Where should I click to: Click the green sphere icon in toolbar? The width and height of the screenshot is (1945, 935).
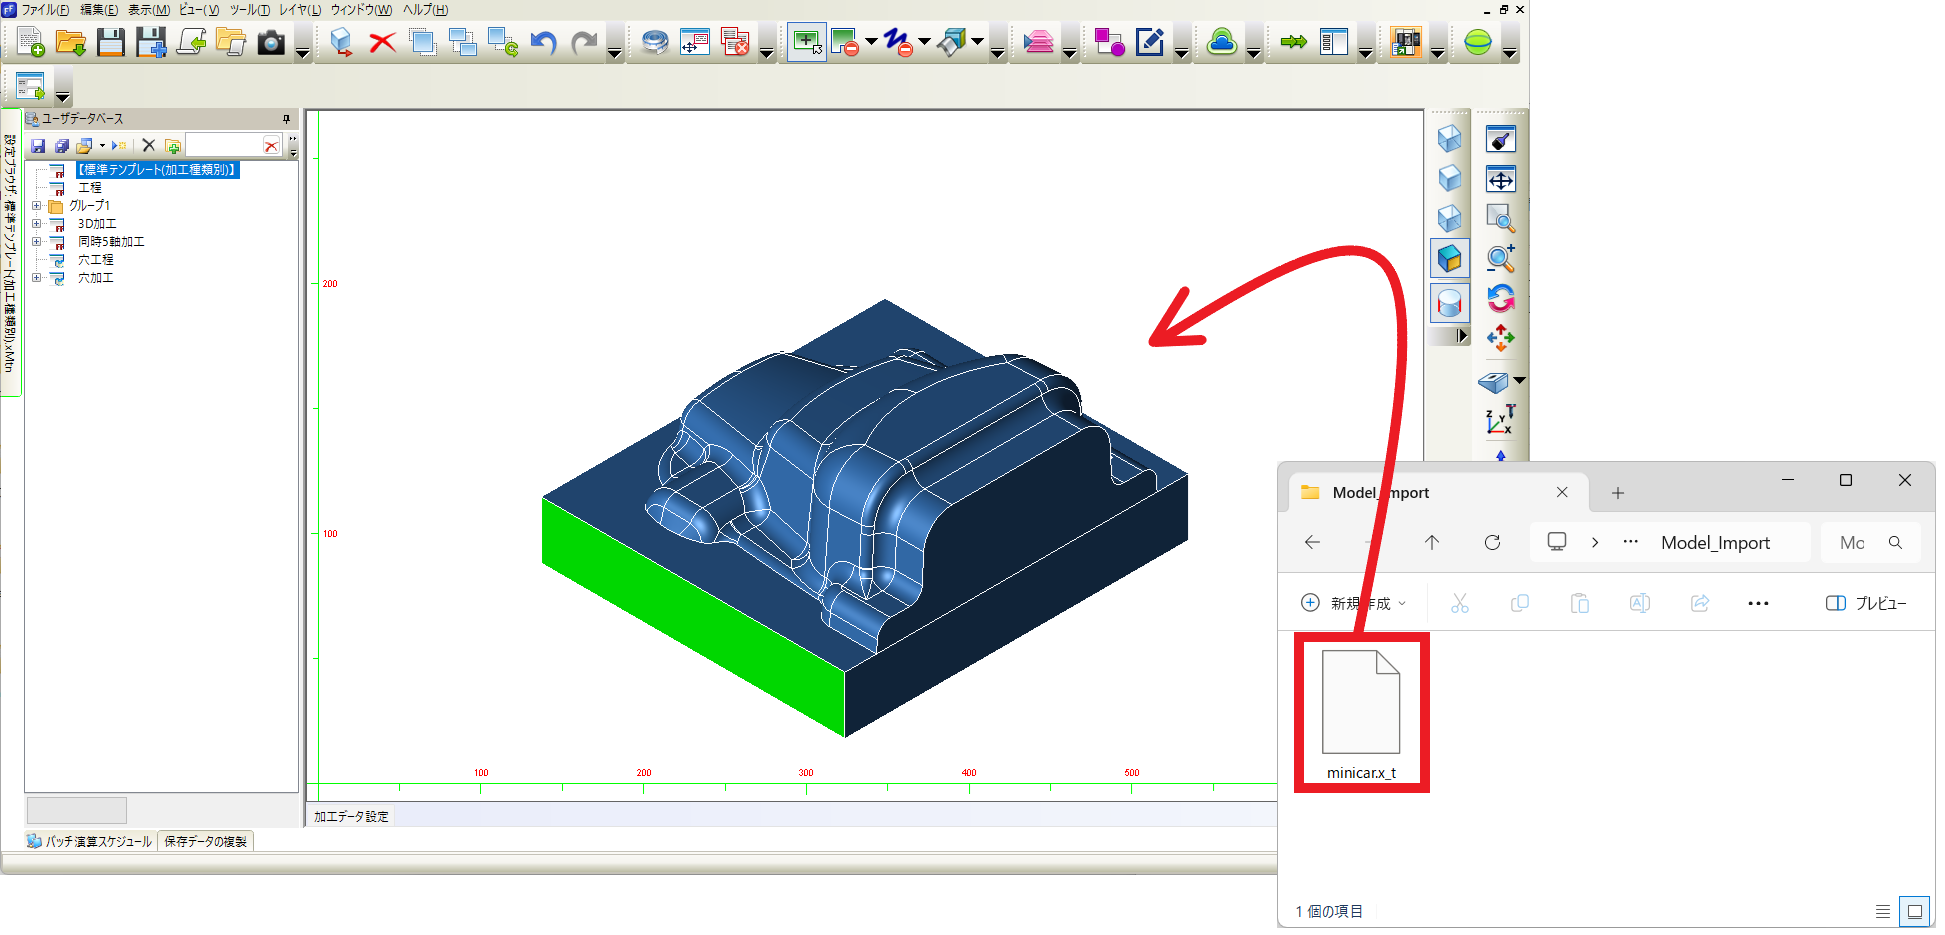pos(1477,43)
